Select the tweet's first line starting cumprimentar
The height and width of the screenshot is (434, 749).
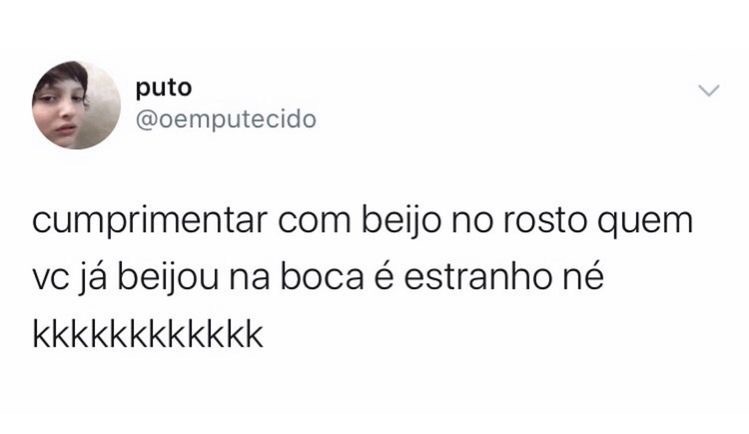pos(363,223)
